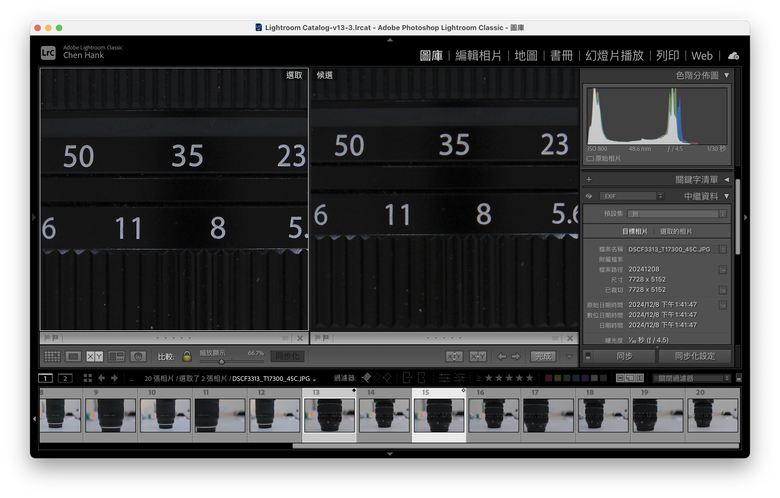The height and width of the screenshot is (498, 780).
Task: Add keyword with plus icon
Action: (x=589, y=179)
